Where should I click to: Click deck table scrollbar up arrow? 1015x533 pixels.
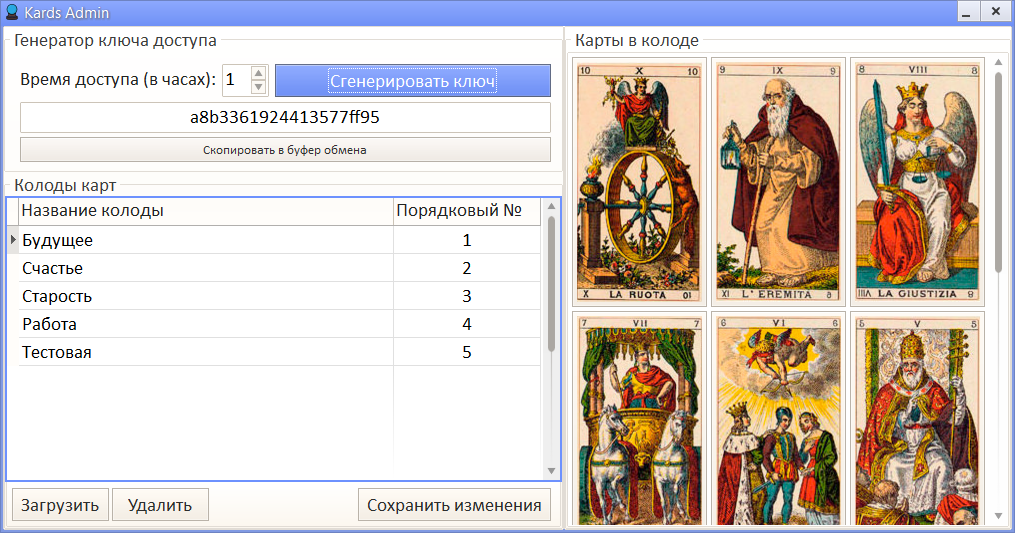click(x=552, y=207)
